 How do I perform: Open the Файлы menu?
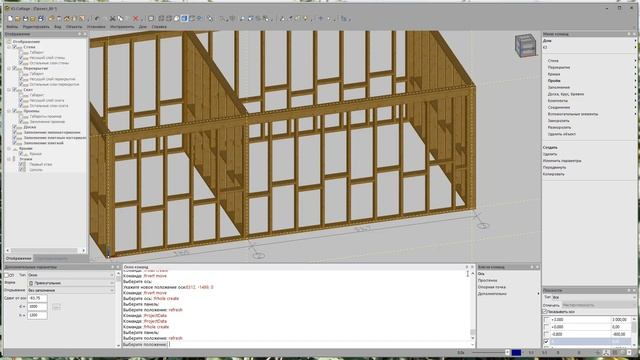pos(12,27)
